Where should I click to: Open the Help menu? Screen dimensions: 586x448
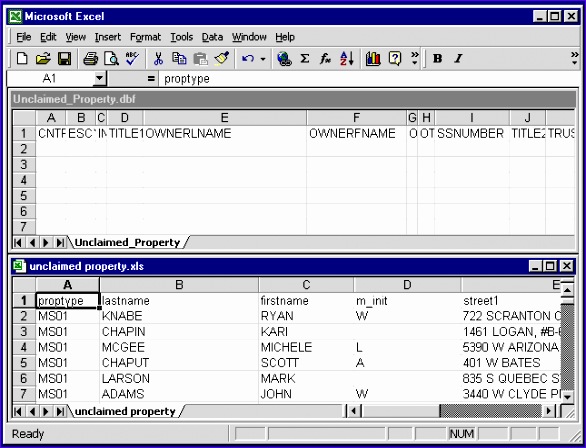tap(285, 37)
